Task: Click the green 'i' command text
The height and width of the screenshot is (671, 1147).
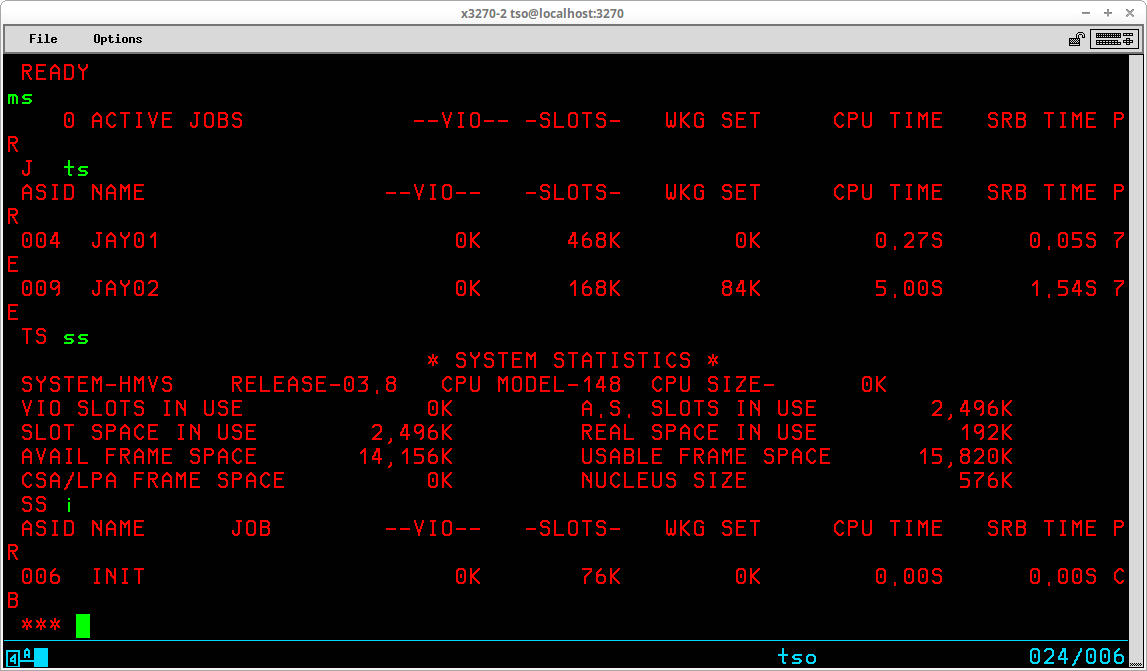Action: (69, 504)
